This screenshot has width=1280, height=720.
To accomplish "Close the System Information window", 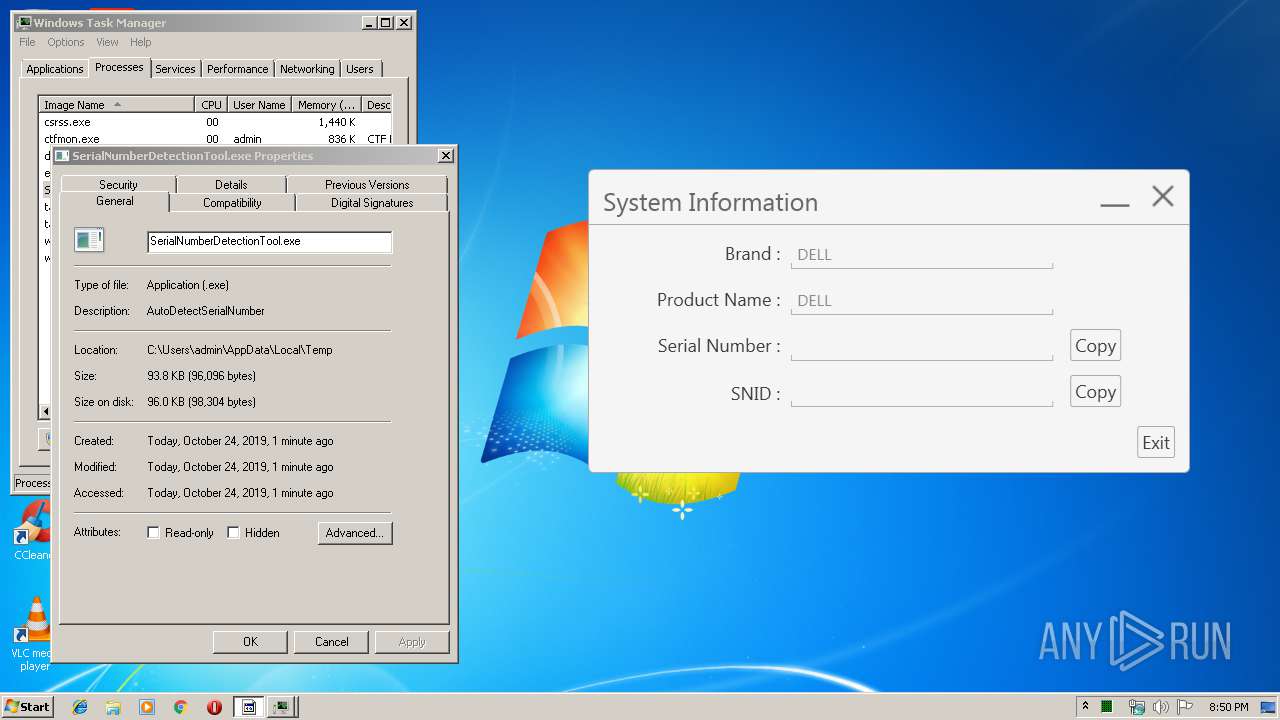I will 1162,197.
